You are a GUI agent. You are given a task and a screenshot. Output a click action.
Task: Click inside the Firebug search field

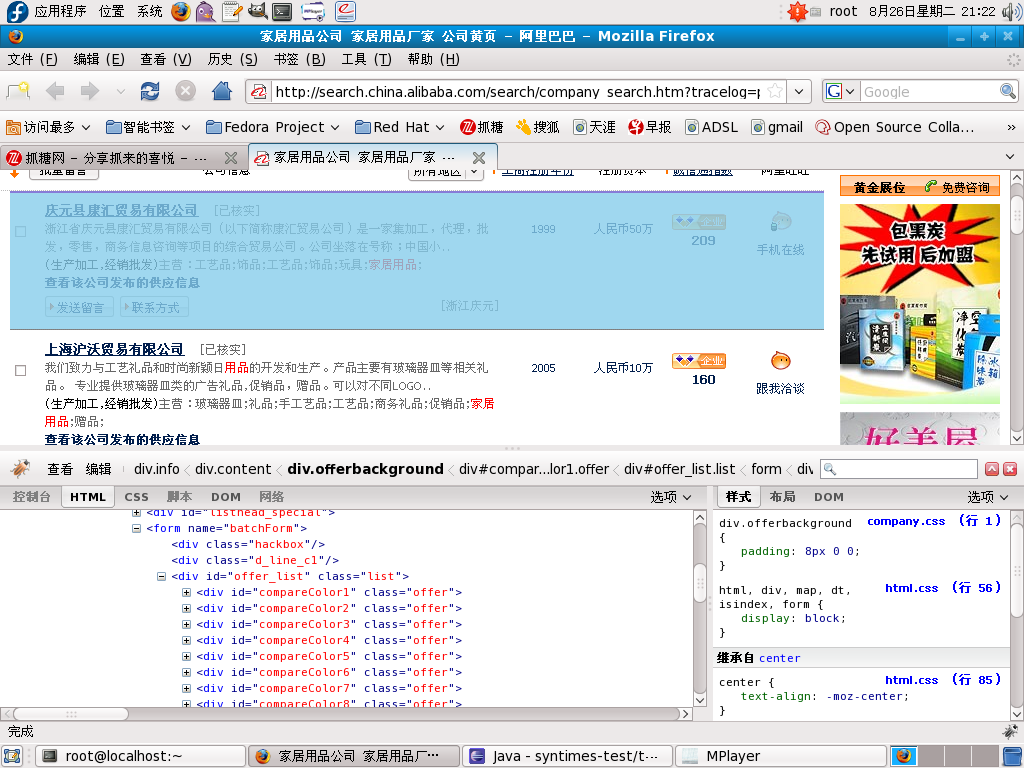click(x=900, y=469)
